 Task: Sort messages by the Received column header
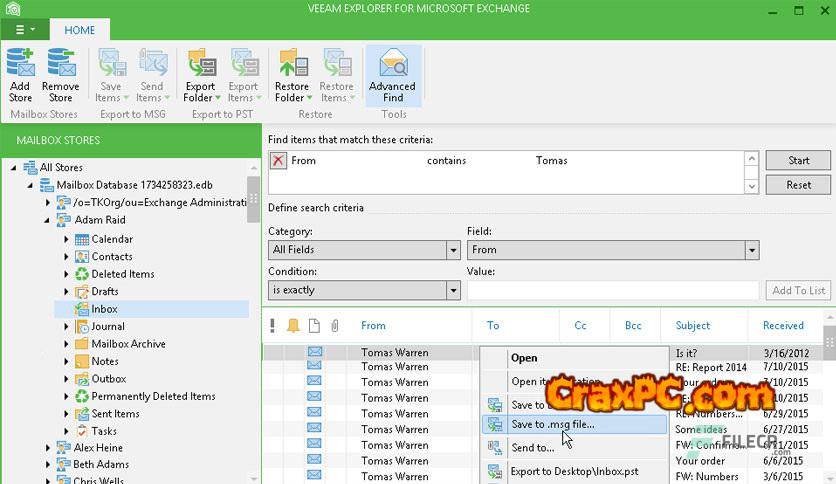pos(783,325)
